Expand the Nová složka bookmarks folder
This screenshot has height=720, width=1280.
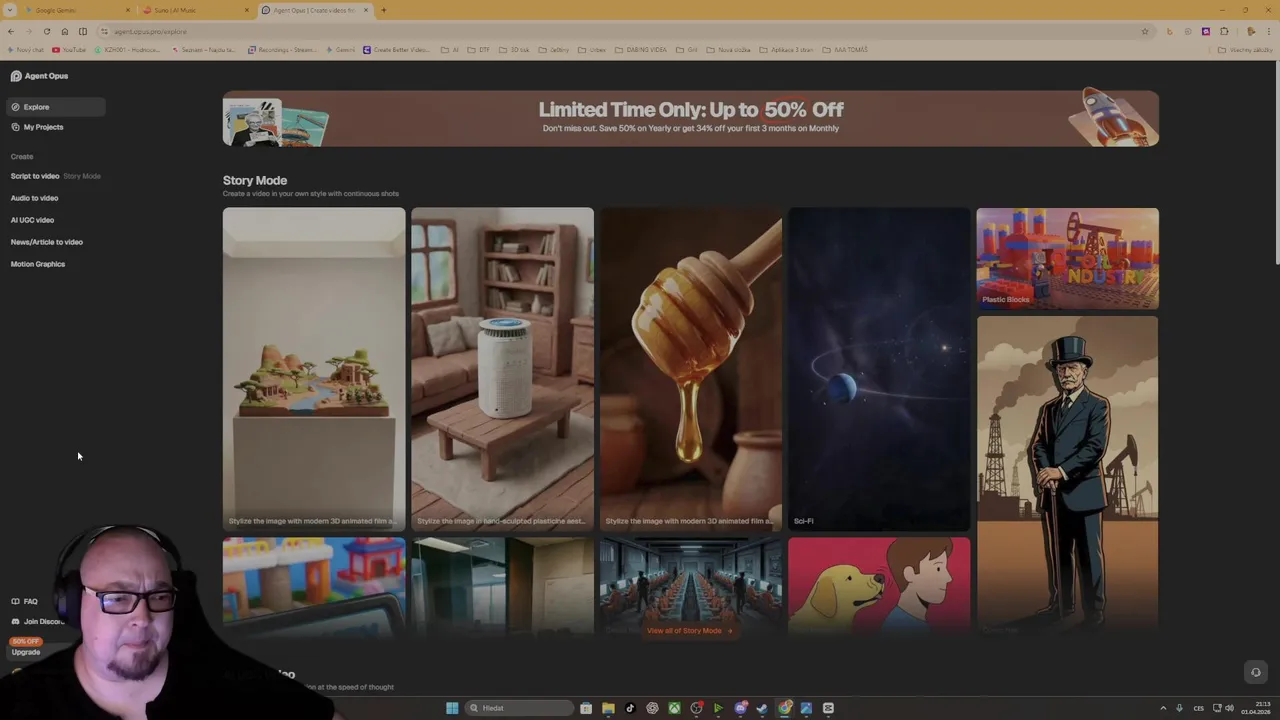click(727, 50)
